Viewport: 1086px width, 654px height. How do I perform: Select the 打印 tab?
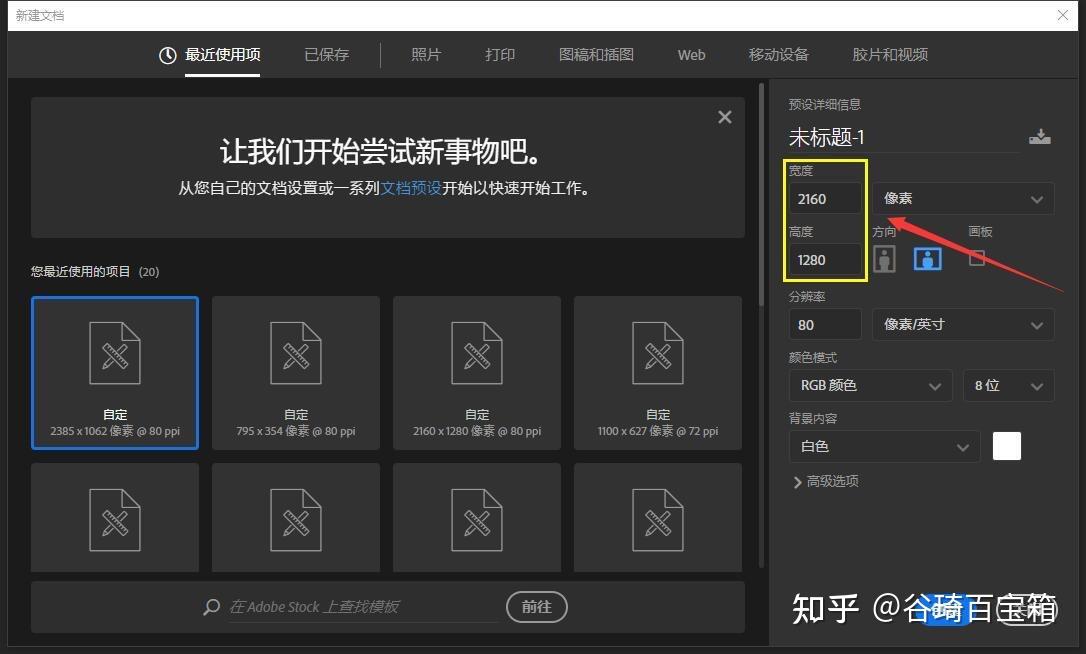pyautogui.click(x=500, y=55)
